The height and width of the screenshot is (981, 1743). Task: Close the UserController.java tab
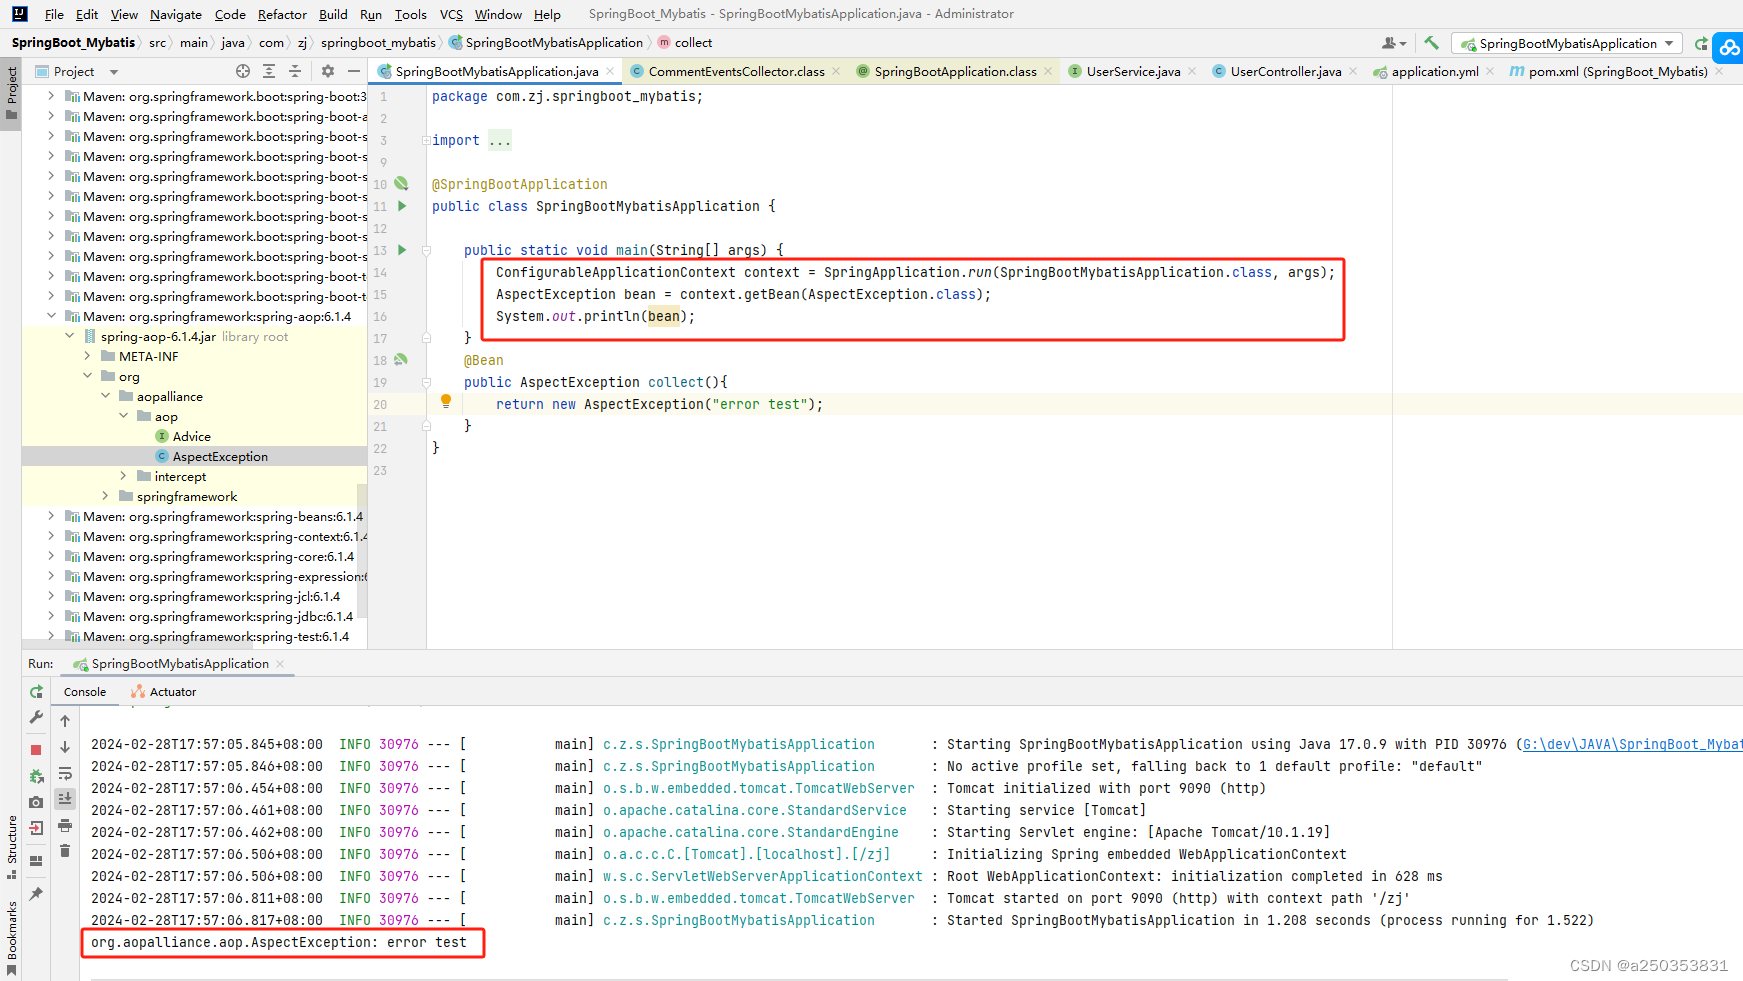pos(1353,71)
